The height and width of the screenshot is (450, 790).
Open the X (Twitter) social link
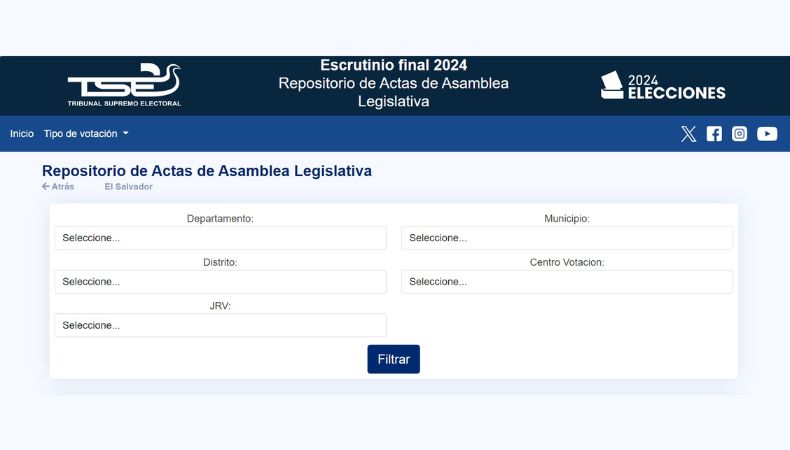(x=688, y=134)
